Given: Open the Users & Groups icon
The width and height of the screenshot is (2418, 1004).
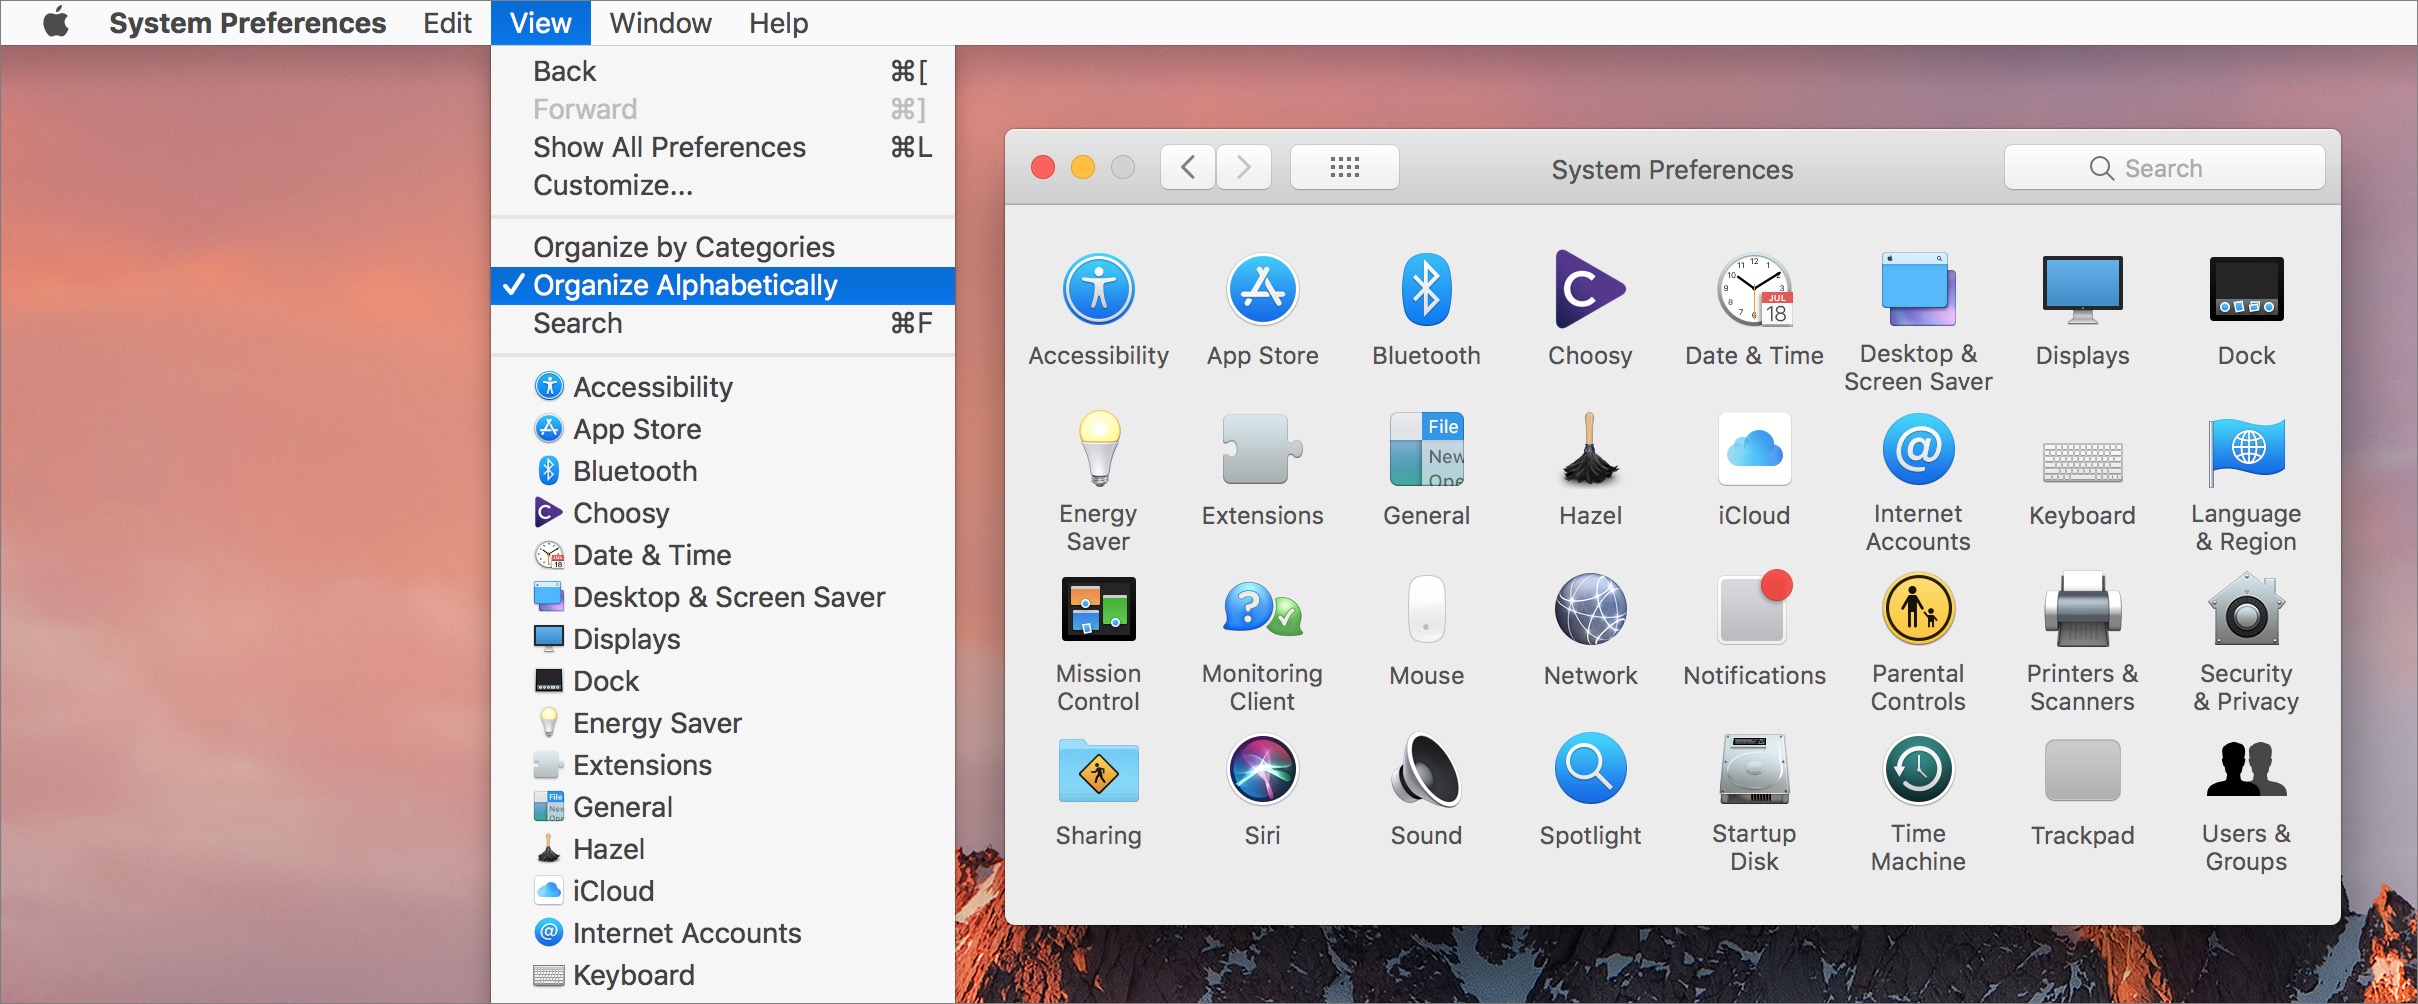Looking at the screenshot, I should pyautogui.click(x=2246, y=769).
